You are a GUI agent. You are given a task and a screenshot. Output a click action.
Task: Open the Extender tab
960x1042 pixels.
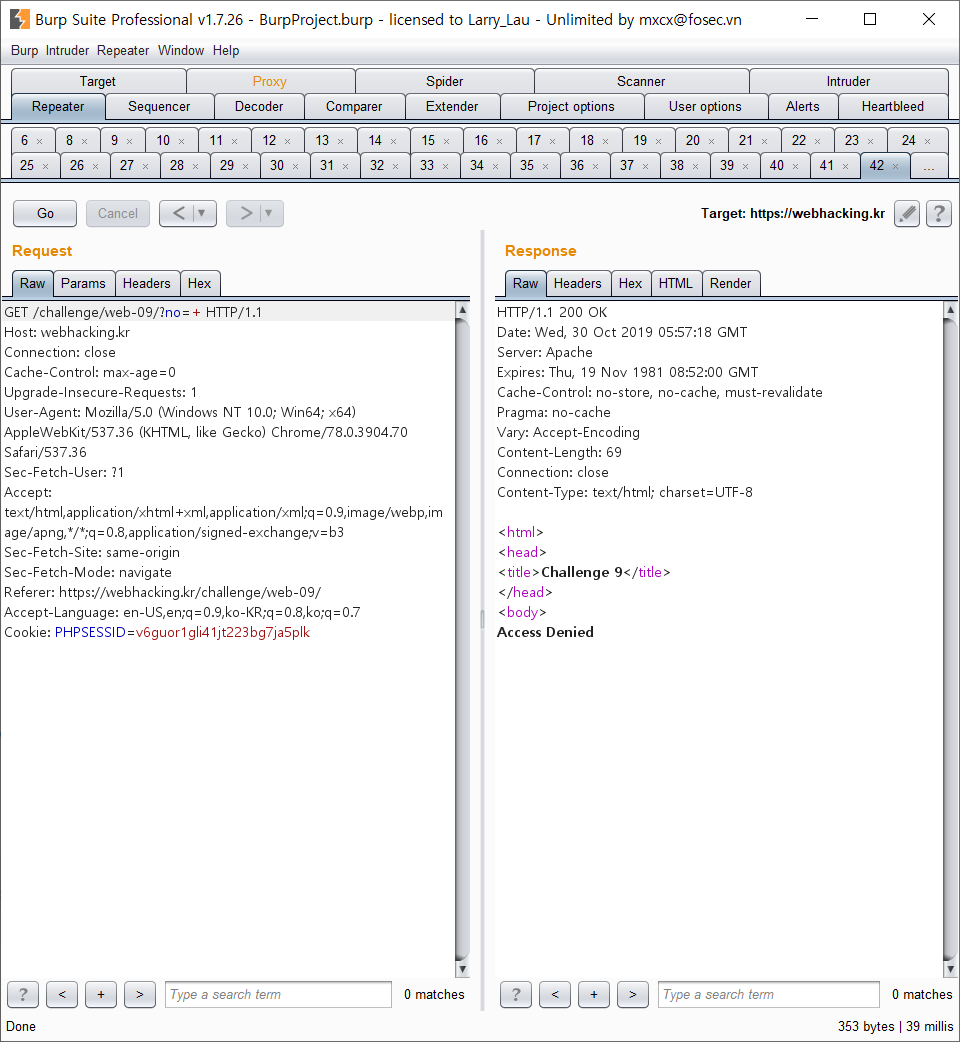452,106
